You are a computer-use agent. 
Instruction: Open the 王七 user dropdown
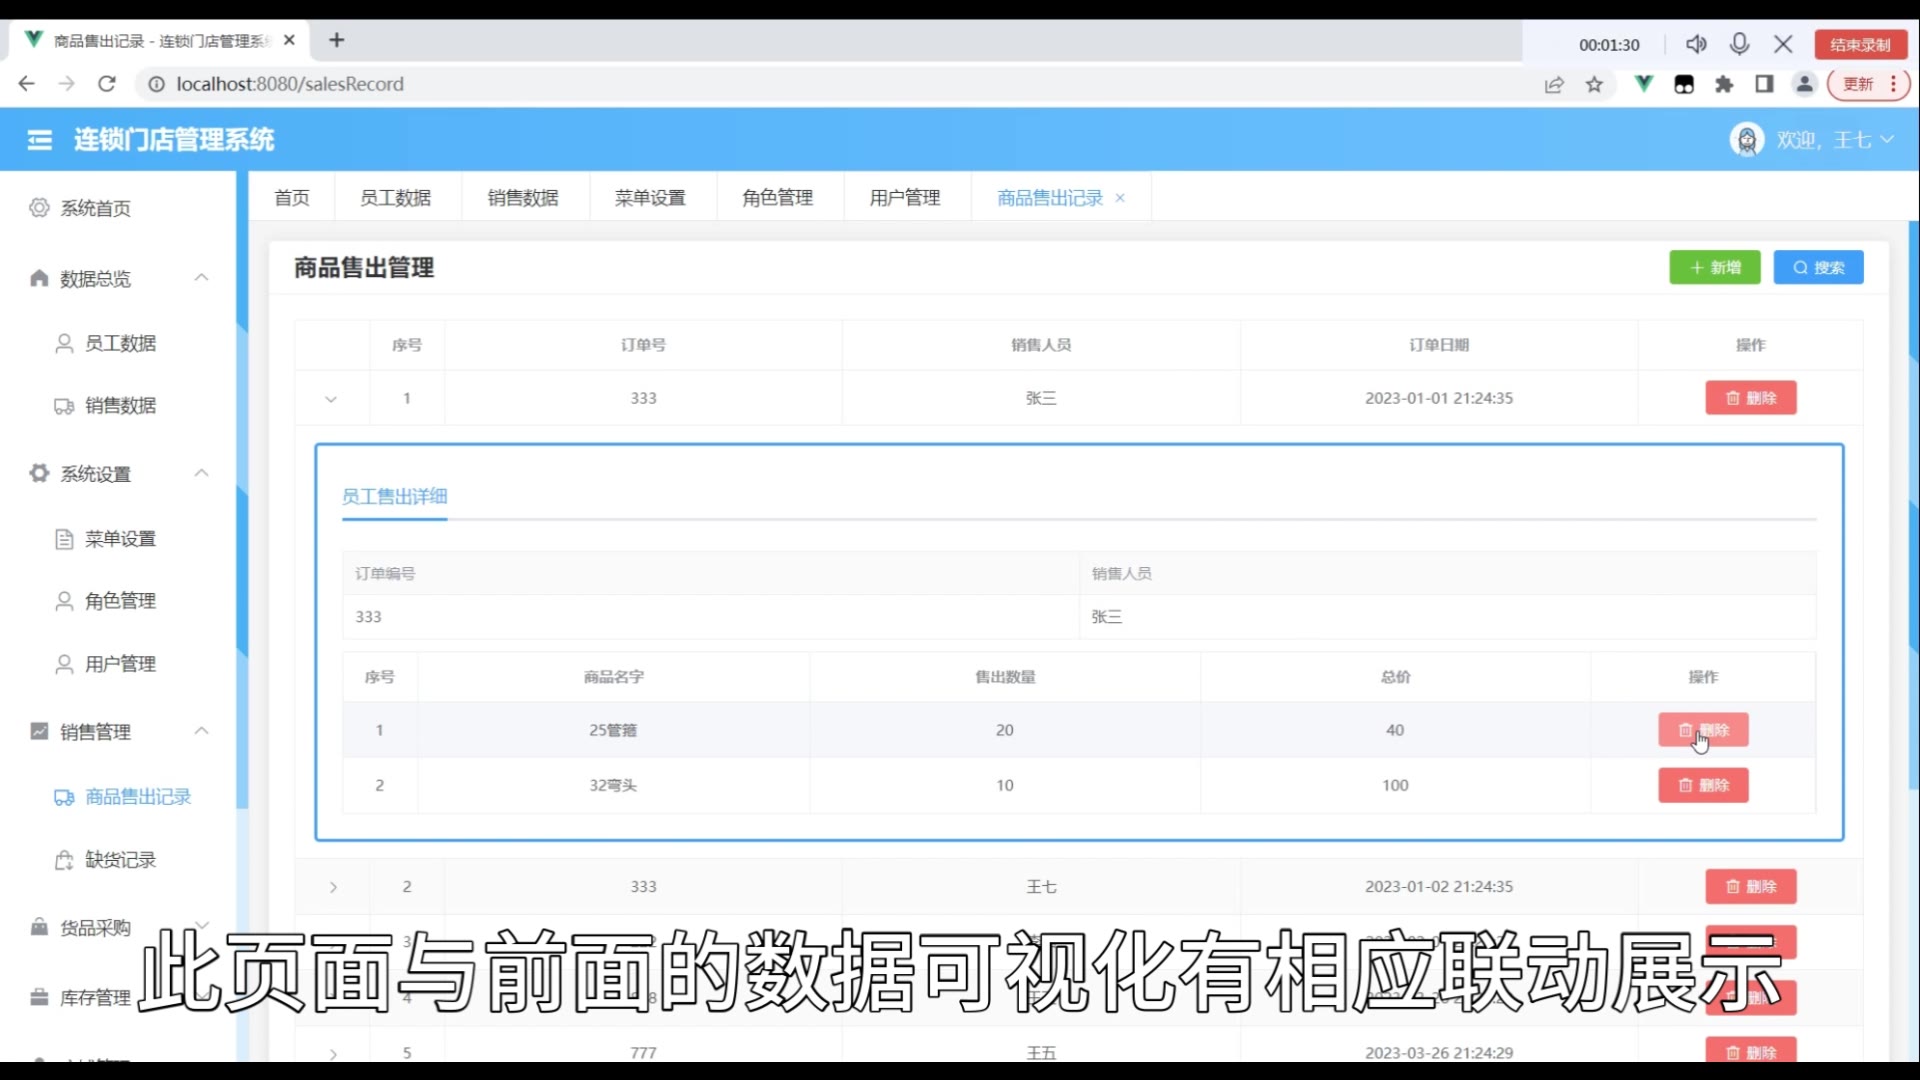pos(1852,140)
